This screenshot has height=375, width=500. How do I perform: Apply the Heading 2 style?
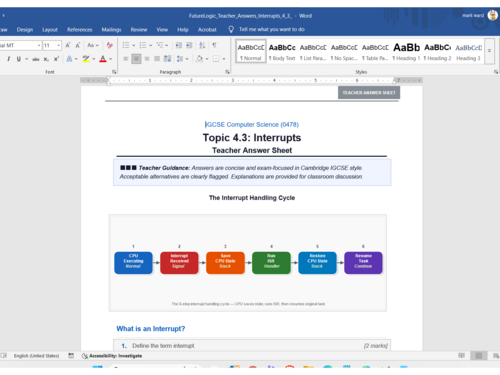pyautogui.click(x=437, y=51)
